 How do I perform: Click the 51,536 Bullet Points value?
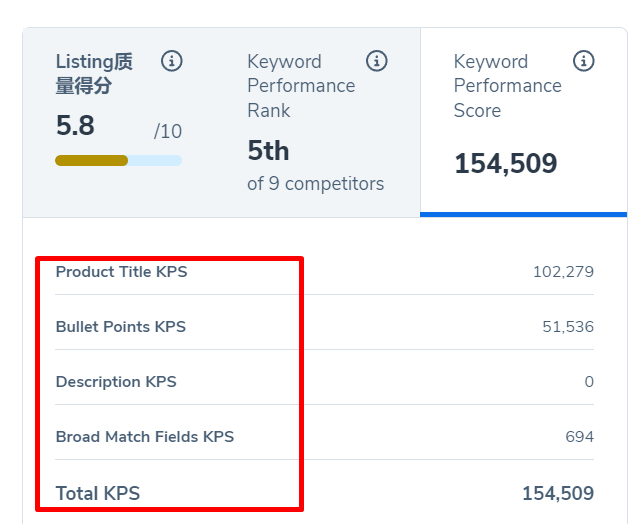(x=568, y=327)
